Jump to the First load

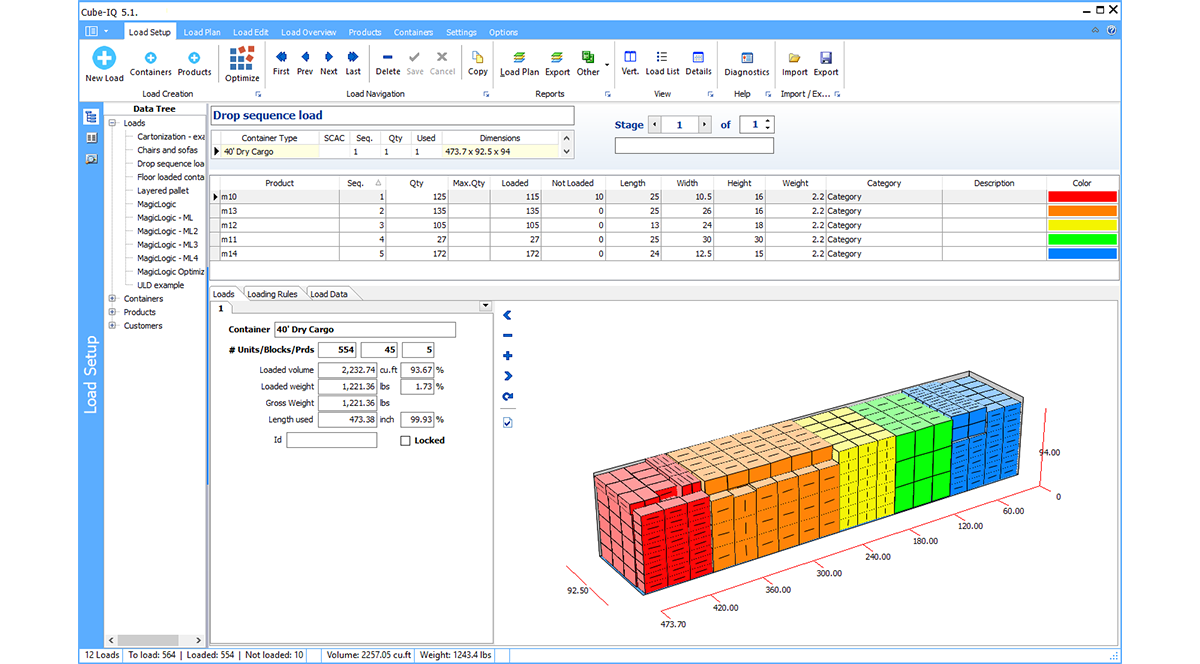pos(281,64)
